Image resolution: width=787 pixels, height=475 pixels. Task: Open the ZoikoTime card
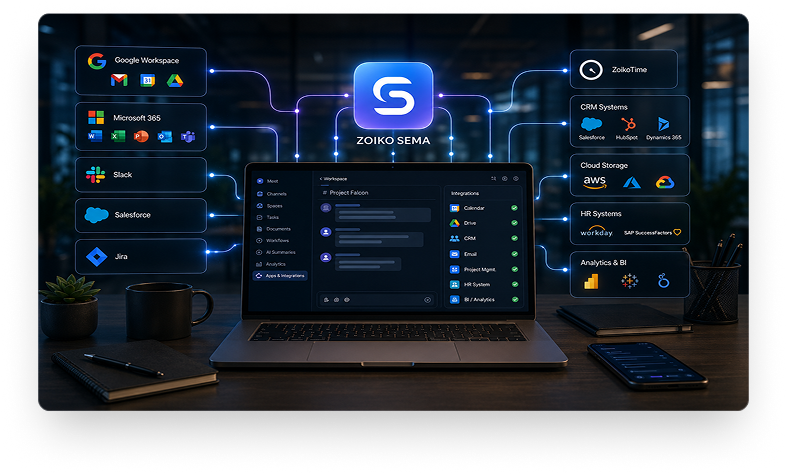click(623, 69)
